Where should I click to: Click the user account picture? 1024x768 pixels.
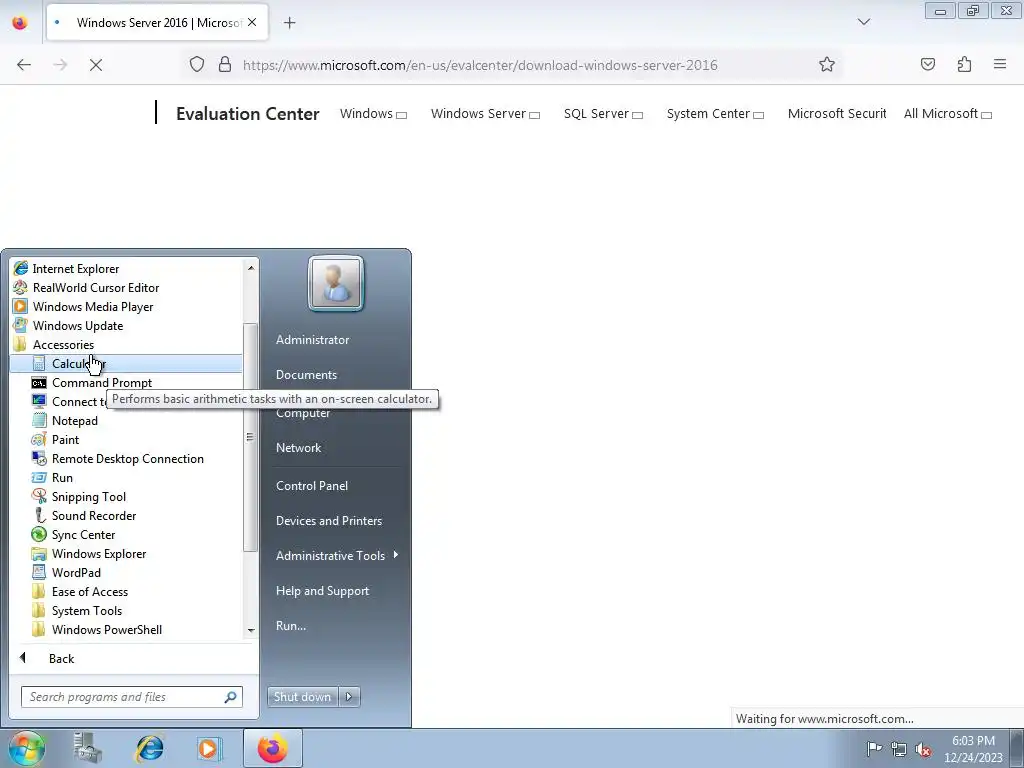[336, 283]
